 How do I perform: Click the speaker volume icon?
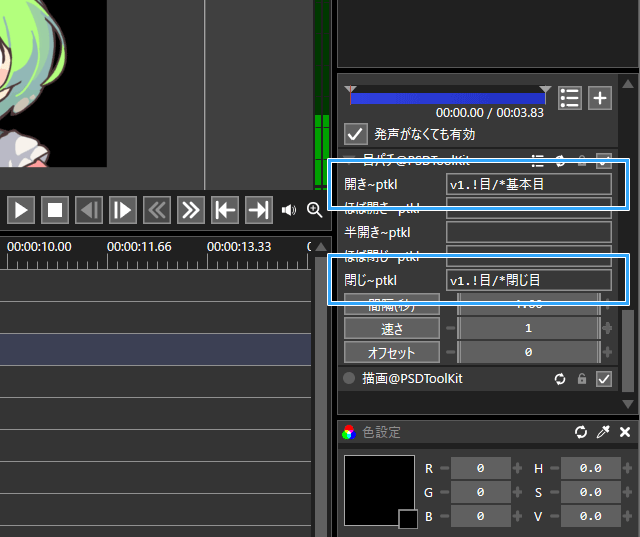[289, 210]
